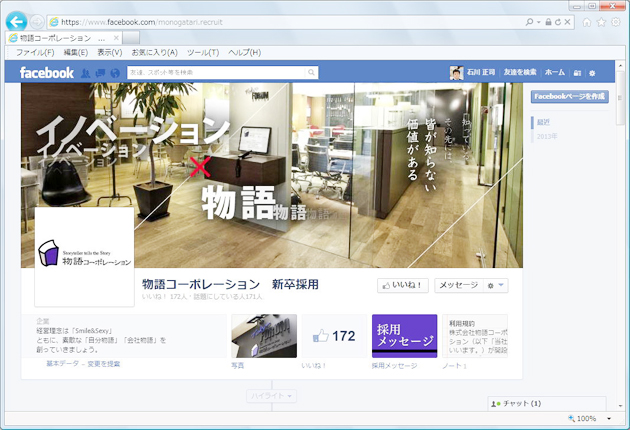
Task: Click the zoom magnifier icon in status bar
Action: click(x=571, y=418)
